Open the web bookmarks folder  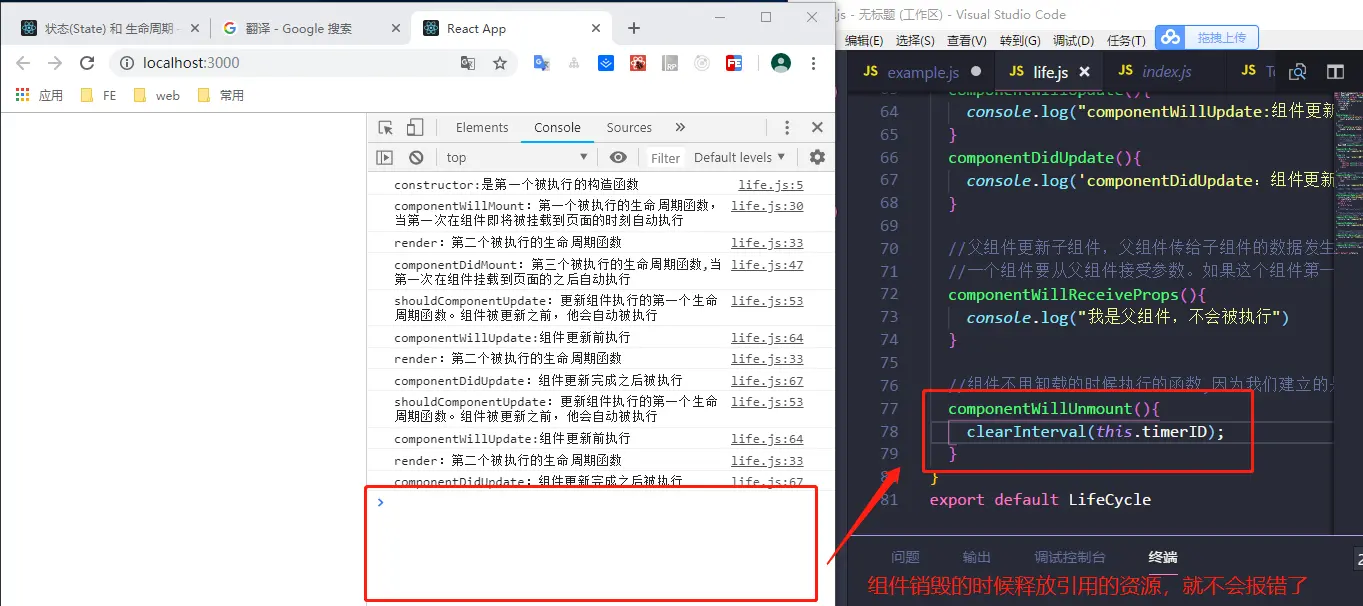click(x=157, y=95)
